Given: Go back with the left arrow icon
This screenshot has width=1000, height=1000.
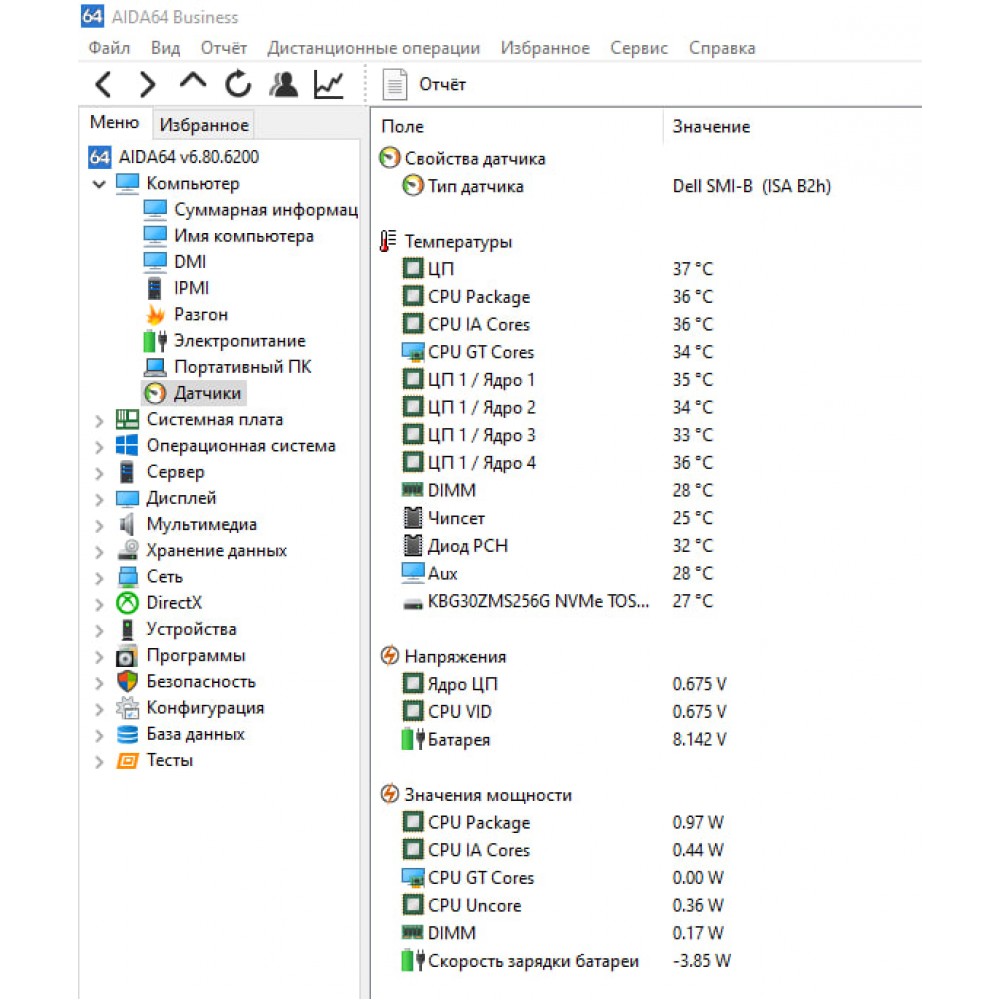Looking at the screenshot, I should (103, 84).
